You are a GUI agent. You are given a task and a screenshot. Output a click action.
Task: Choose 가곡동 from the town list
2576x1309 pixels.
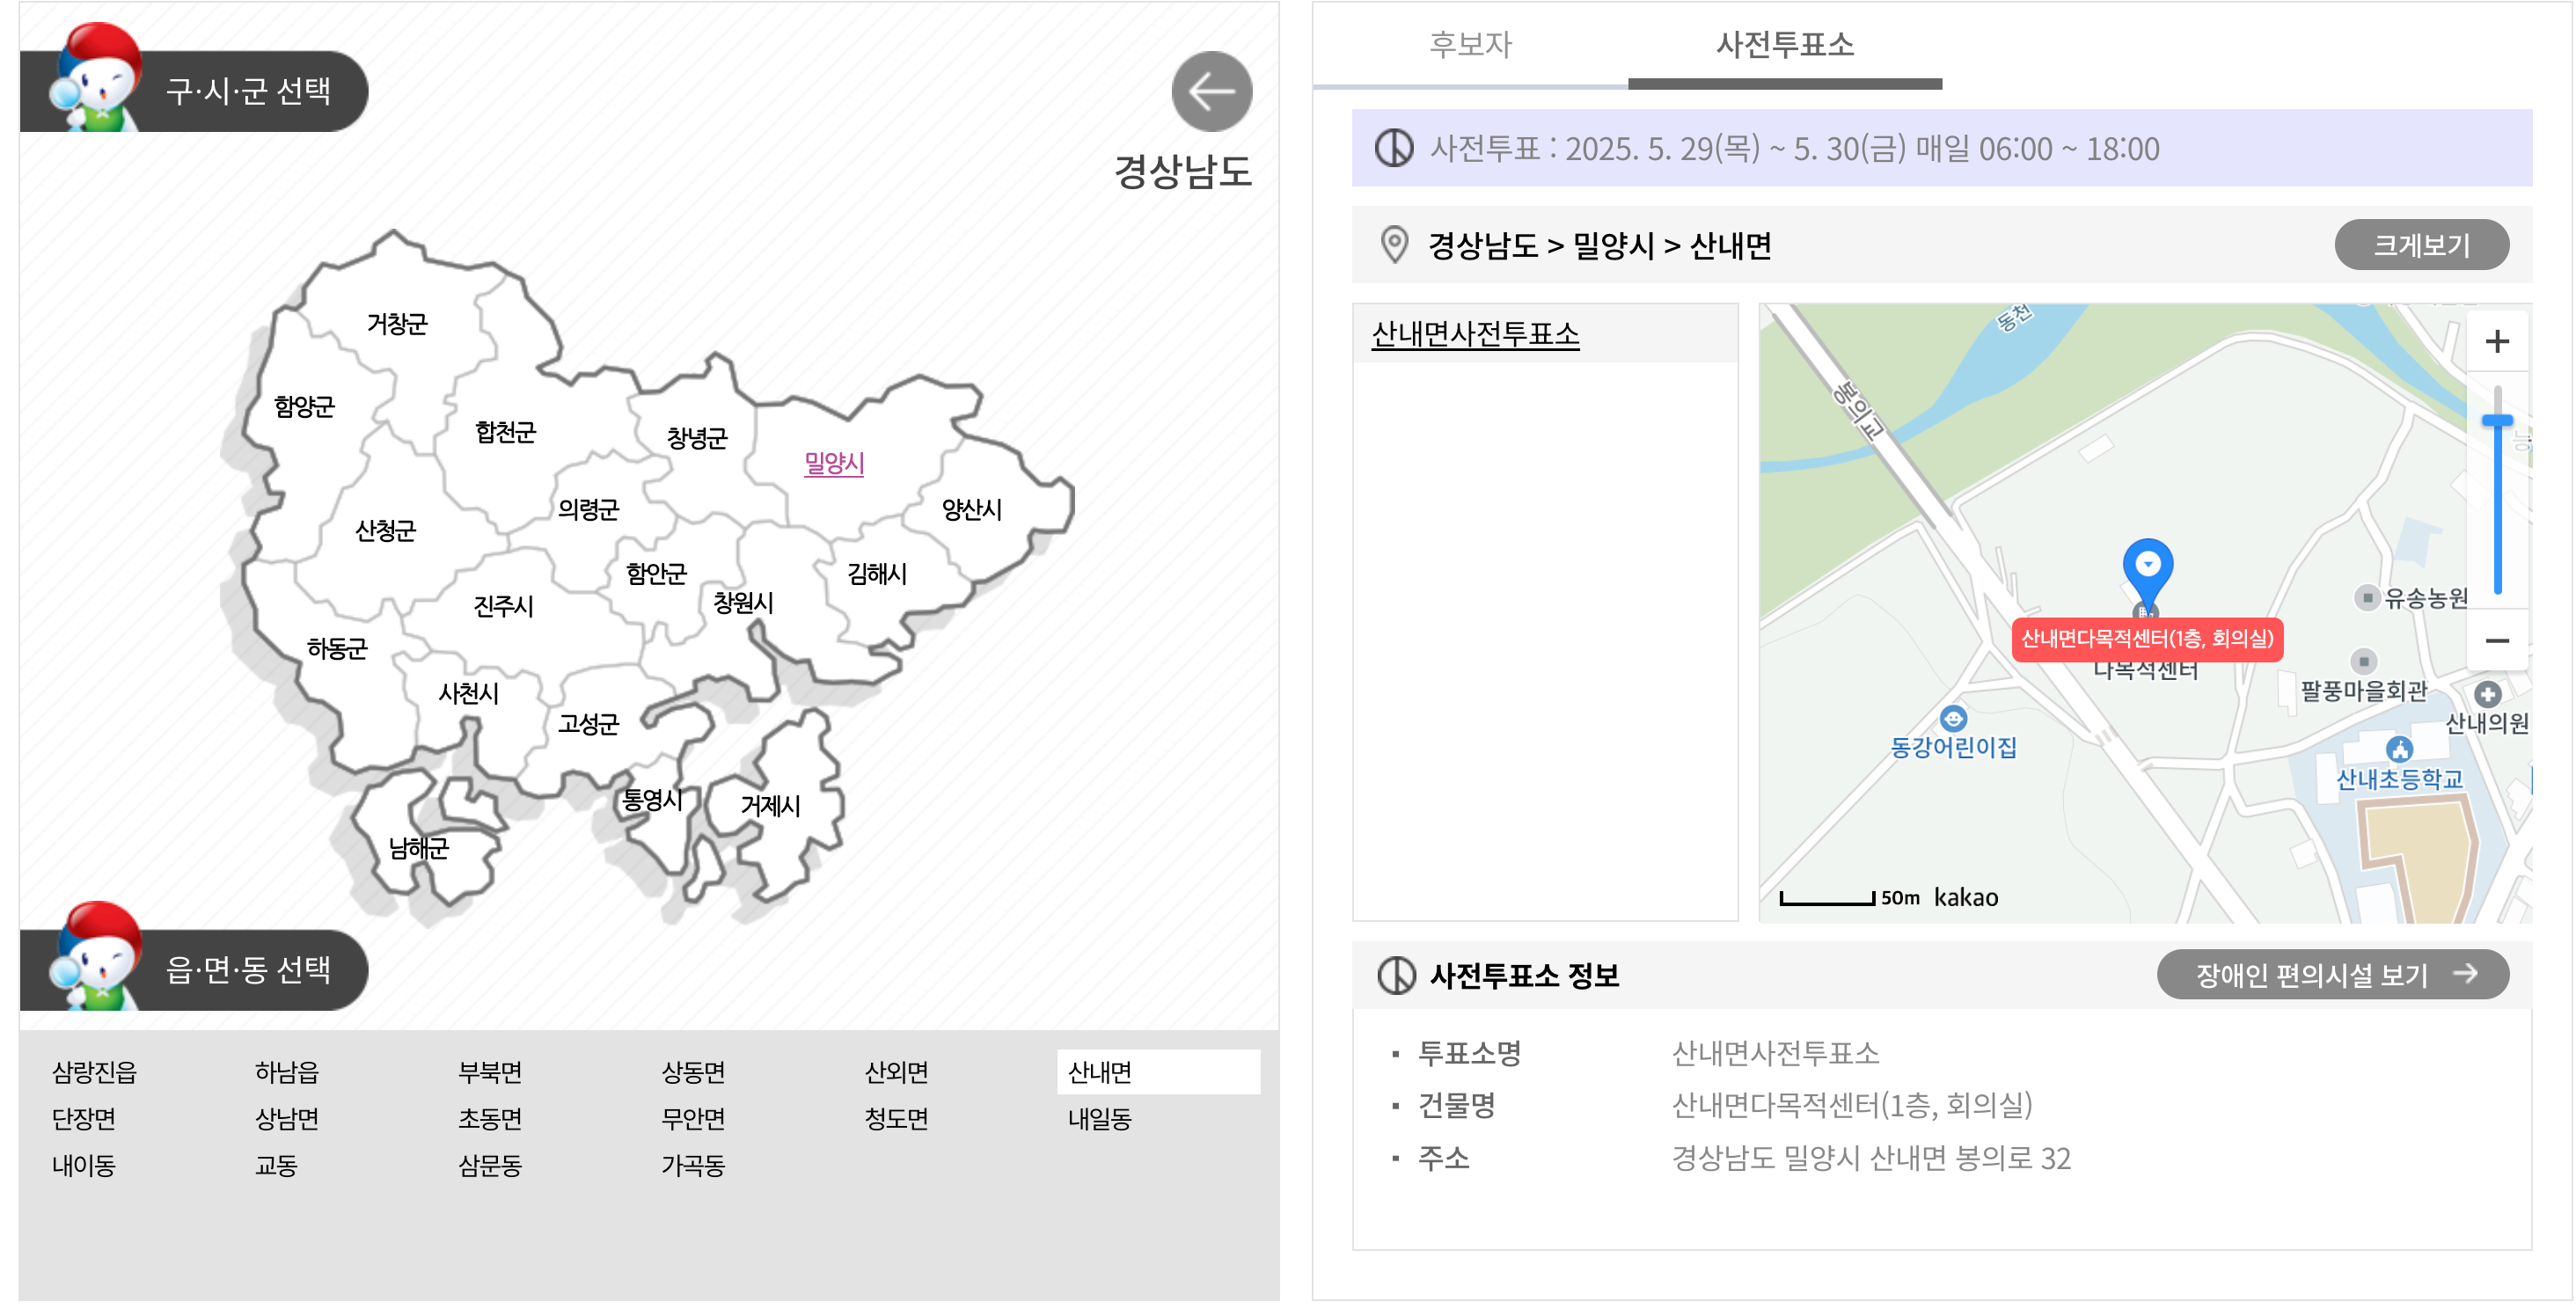click(693, 1167)
